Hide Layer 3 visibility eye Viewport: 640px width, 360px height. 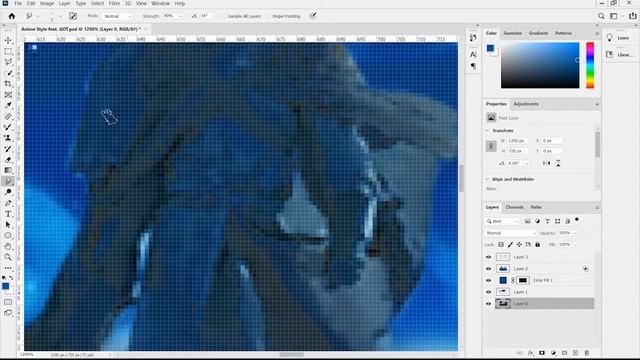488,257
